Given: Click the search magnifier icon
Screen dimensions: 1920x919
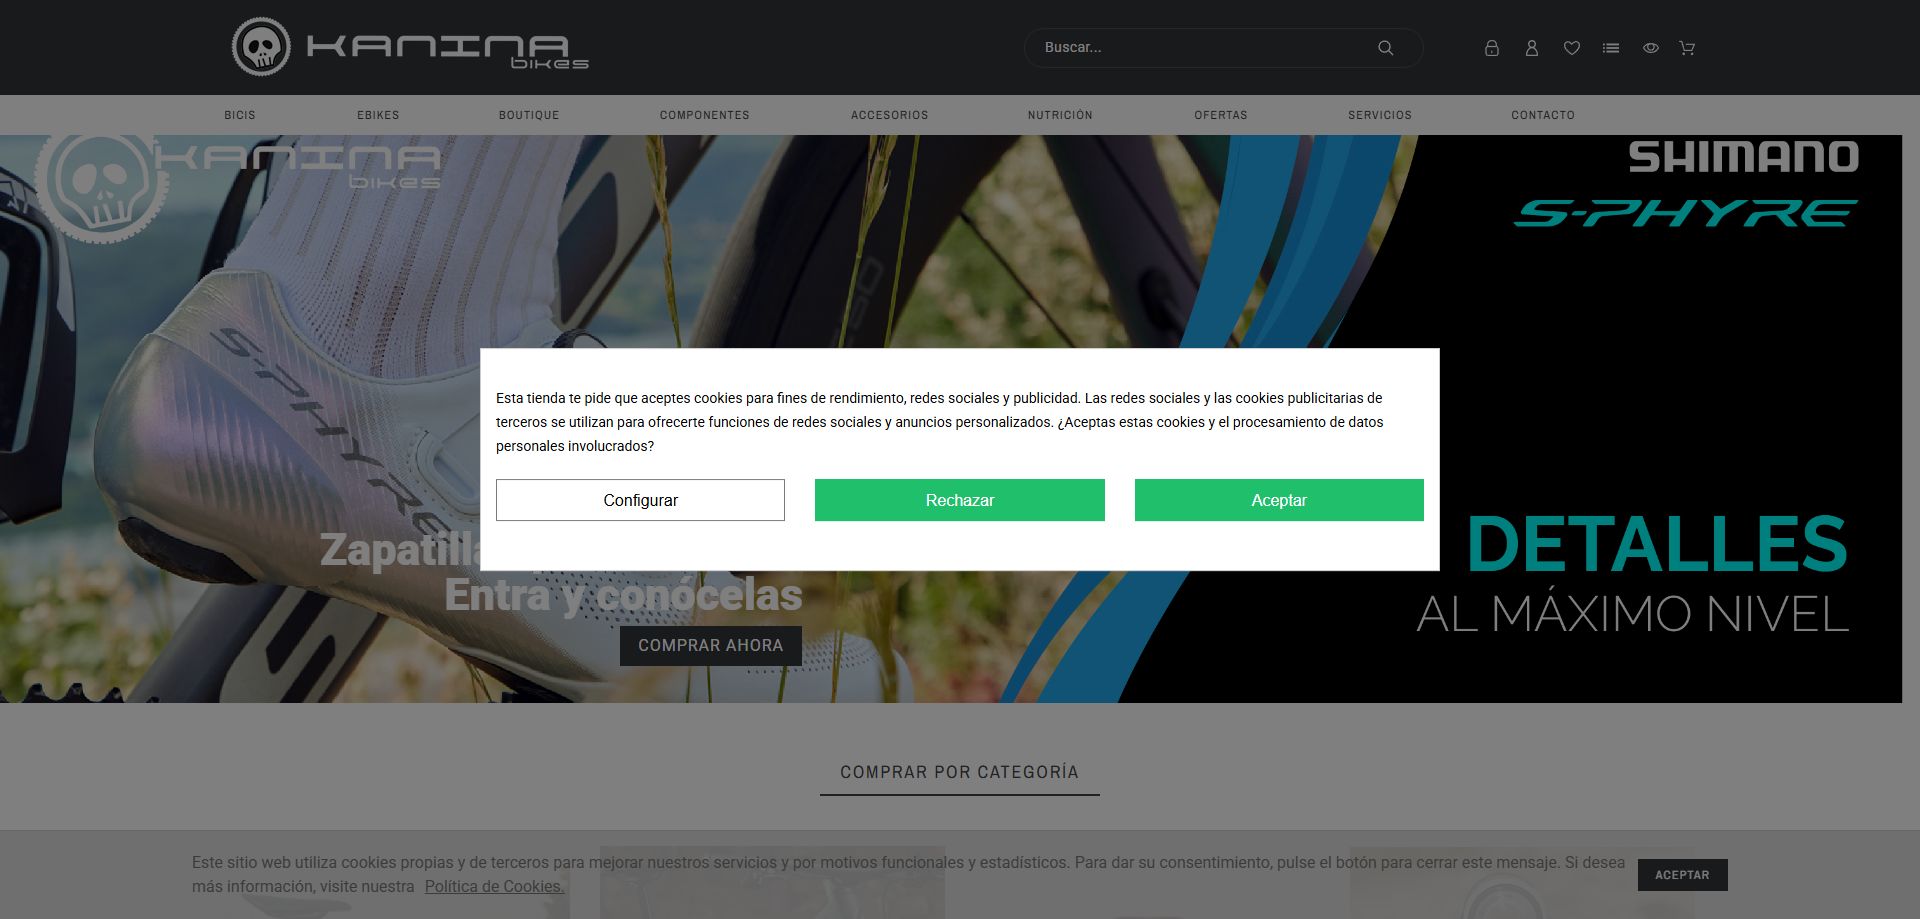Looking at the screenshot, I should (1385, 48).
